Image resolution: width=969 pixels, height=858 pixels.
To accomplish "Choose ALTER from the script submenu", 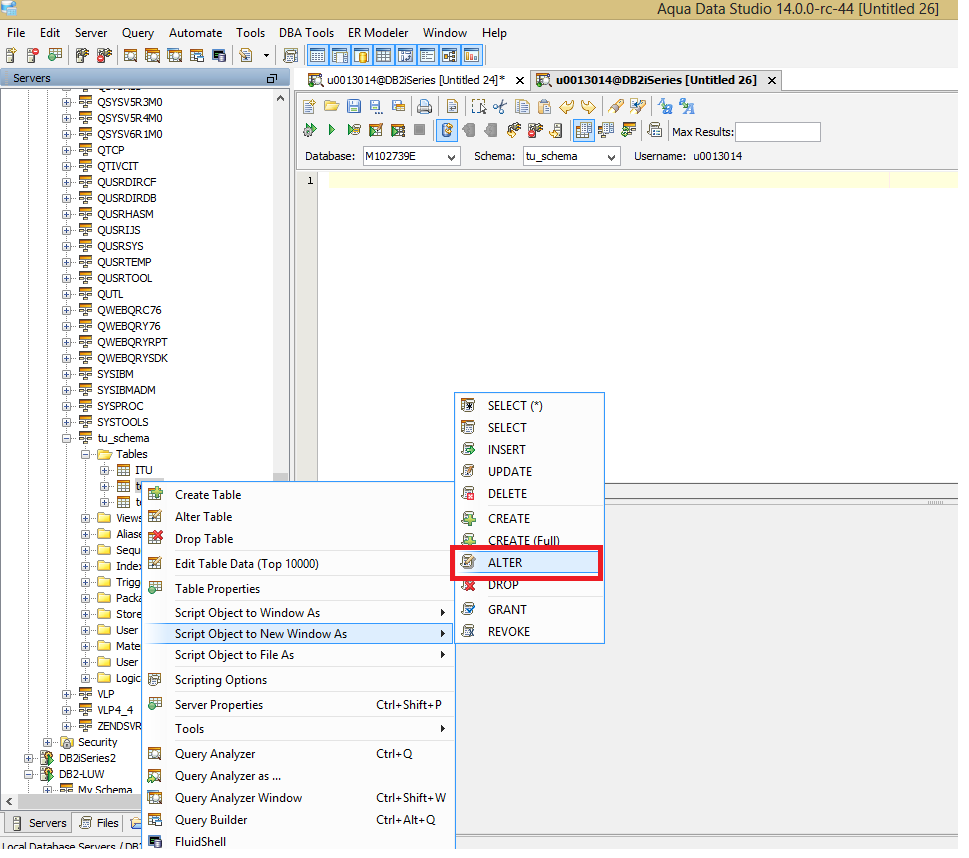I will [x=528, y=563].
